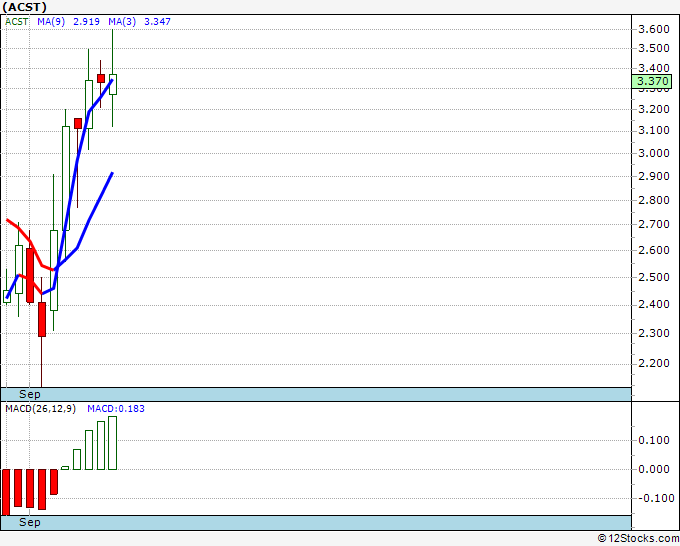Click the red moving average line
This screenshot has height=546, width=680.
pyautogui.click(x=30, y=245)
